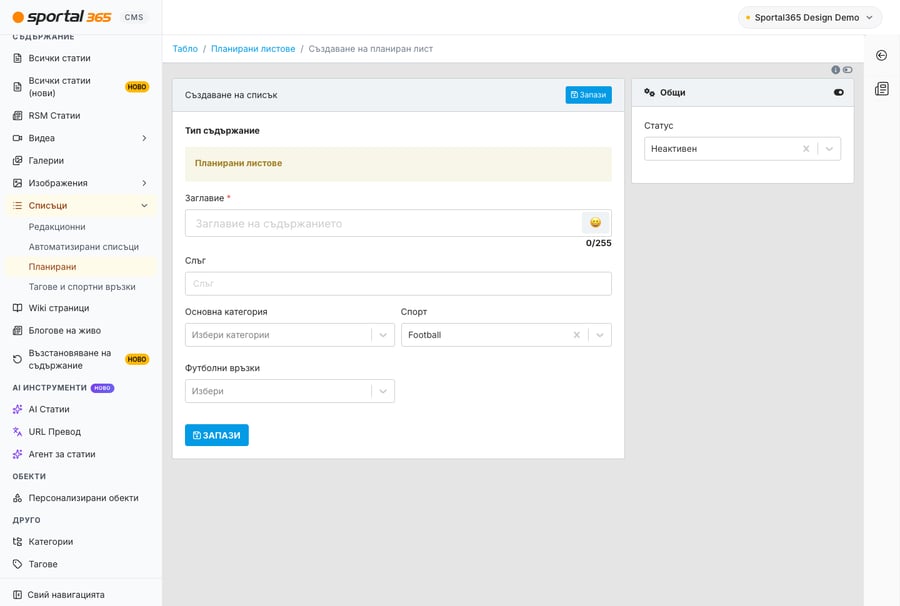Click the small Запази button in the form header

[x=588, y=95]
